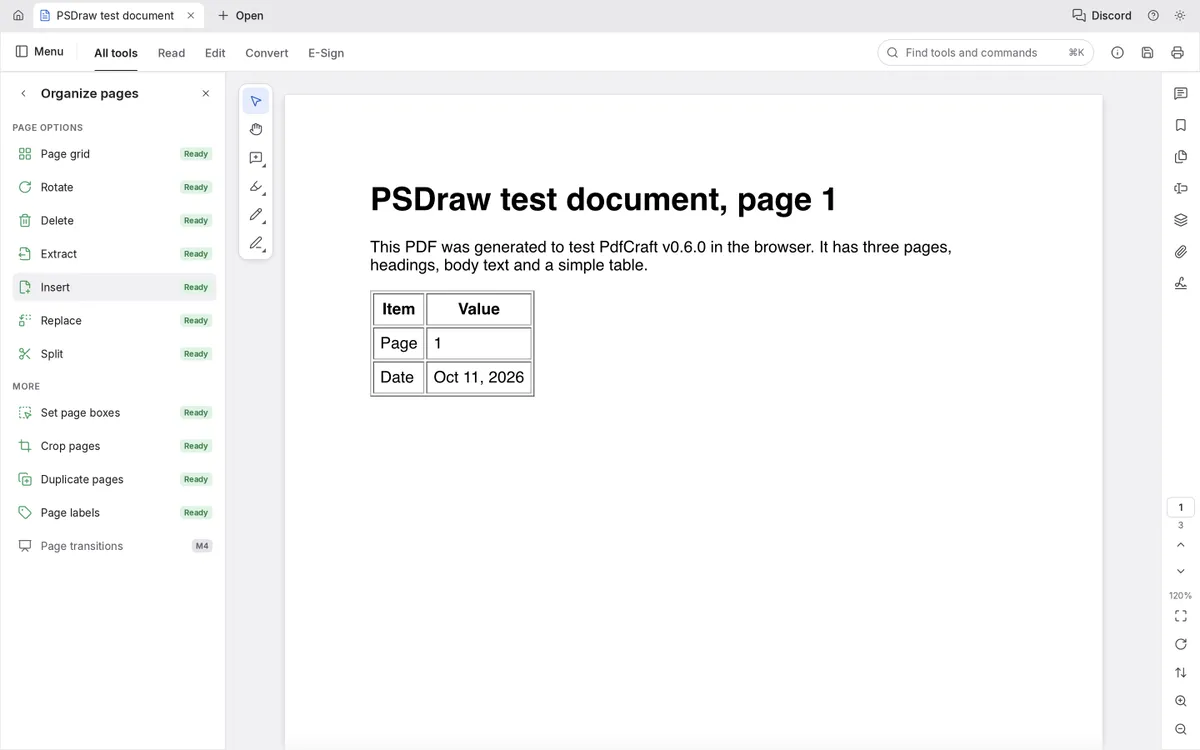Focus the Find tools and commands field
Screen dimensions: 1200x750
coord(985,53)
